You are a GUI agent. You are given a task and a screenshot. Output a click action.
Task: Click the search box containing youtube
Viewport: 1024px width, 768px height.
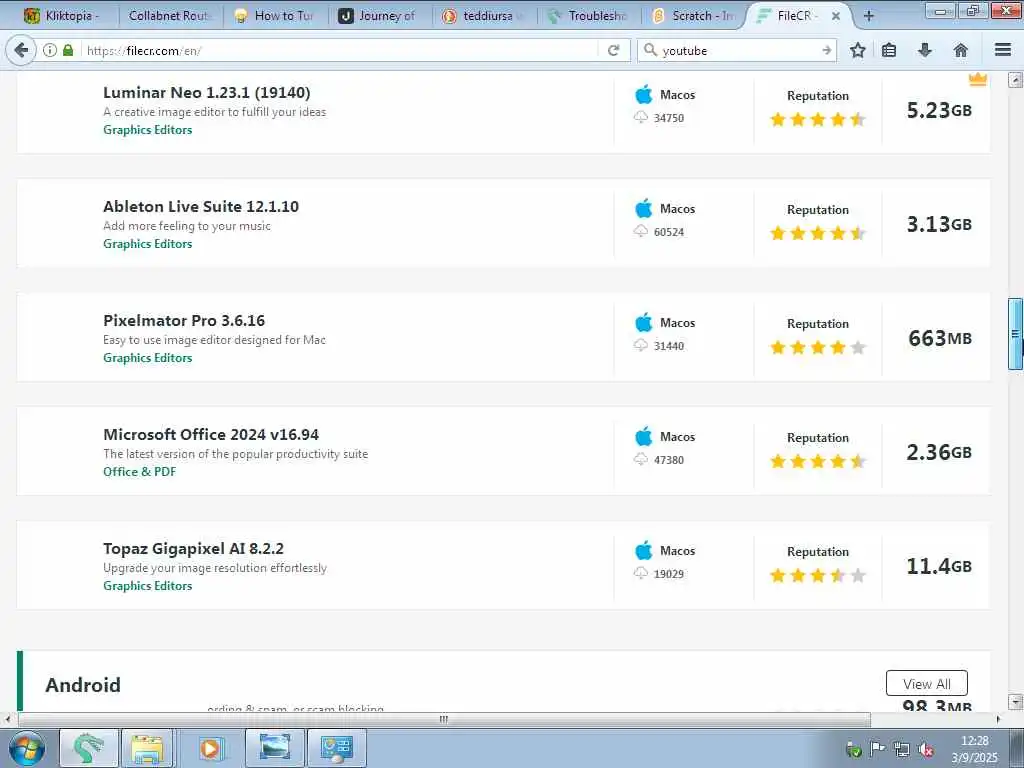tap(738, 50)
